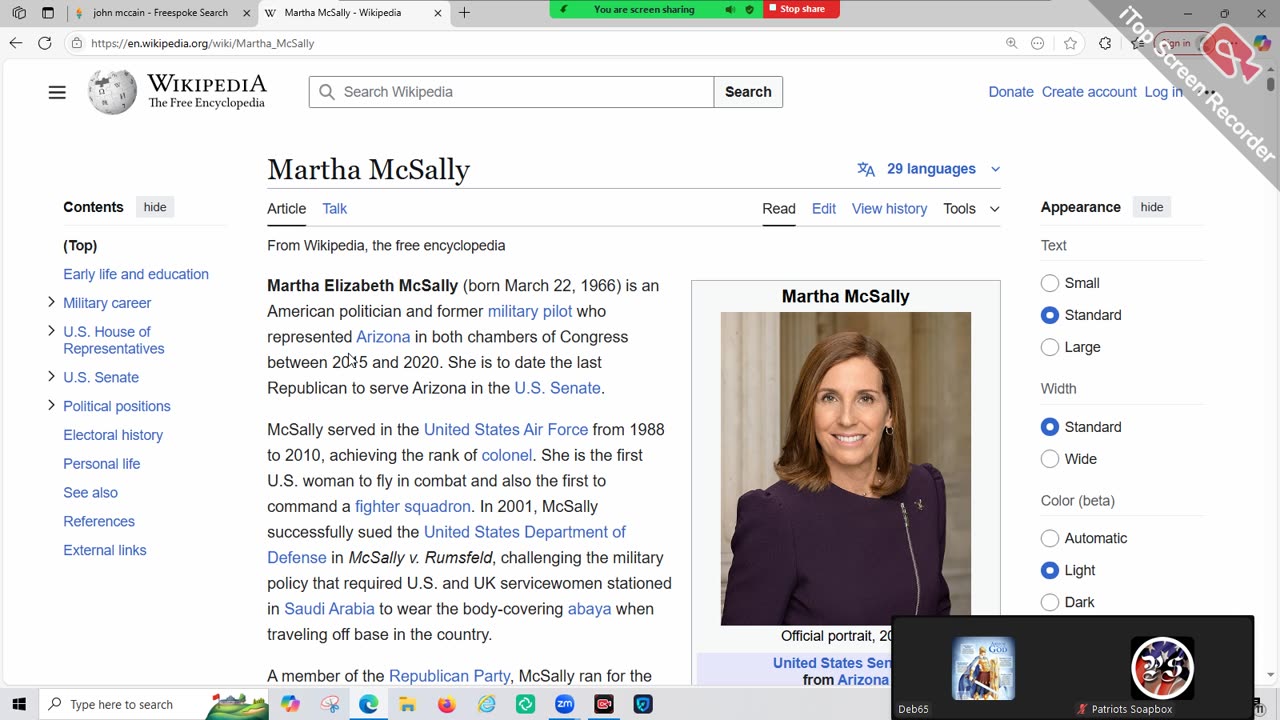Jump to Electoral history in contents
This screenshot has height=720, width=1280.
tap(113, 435)
